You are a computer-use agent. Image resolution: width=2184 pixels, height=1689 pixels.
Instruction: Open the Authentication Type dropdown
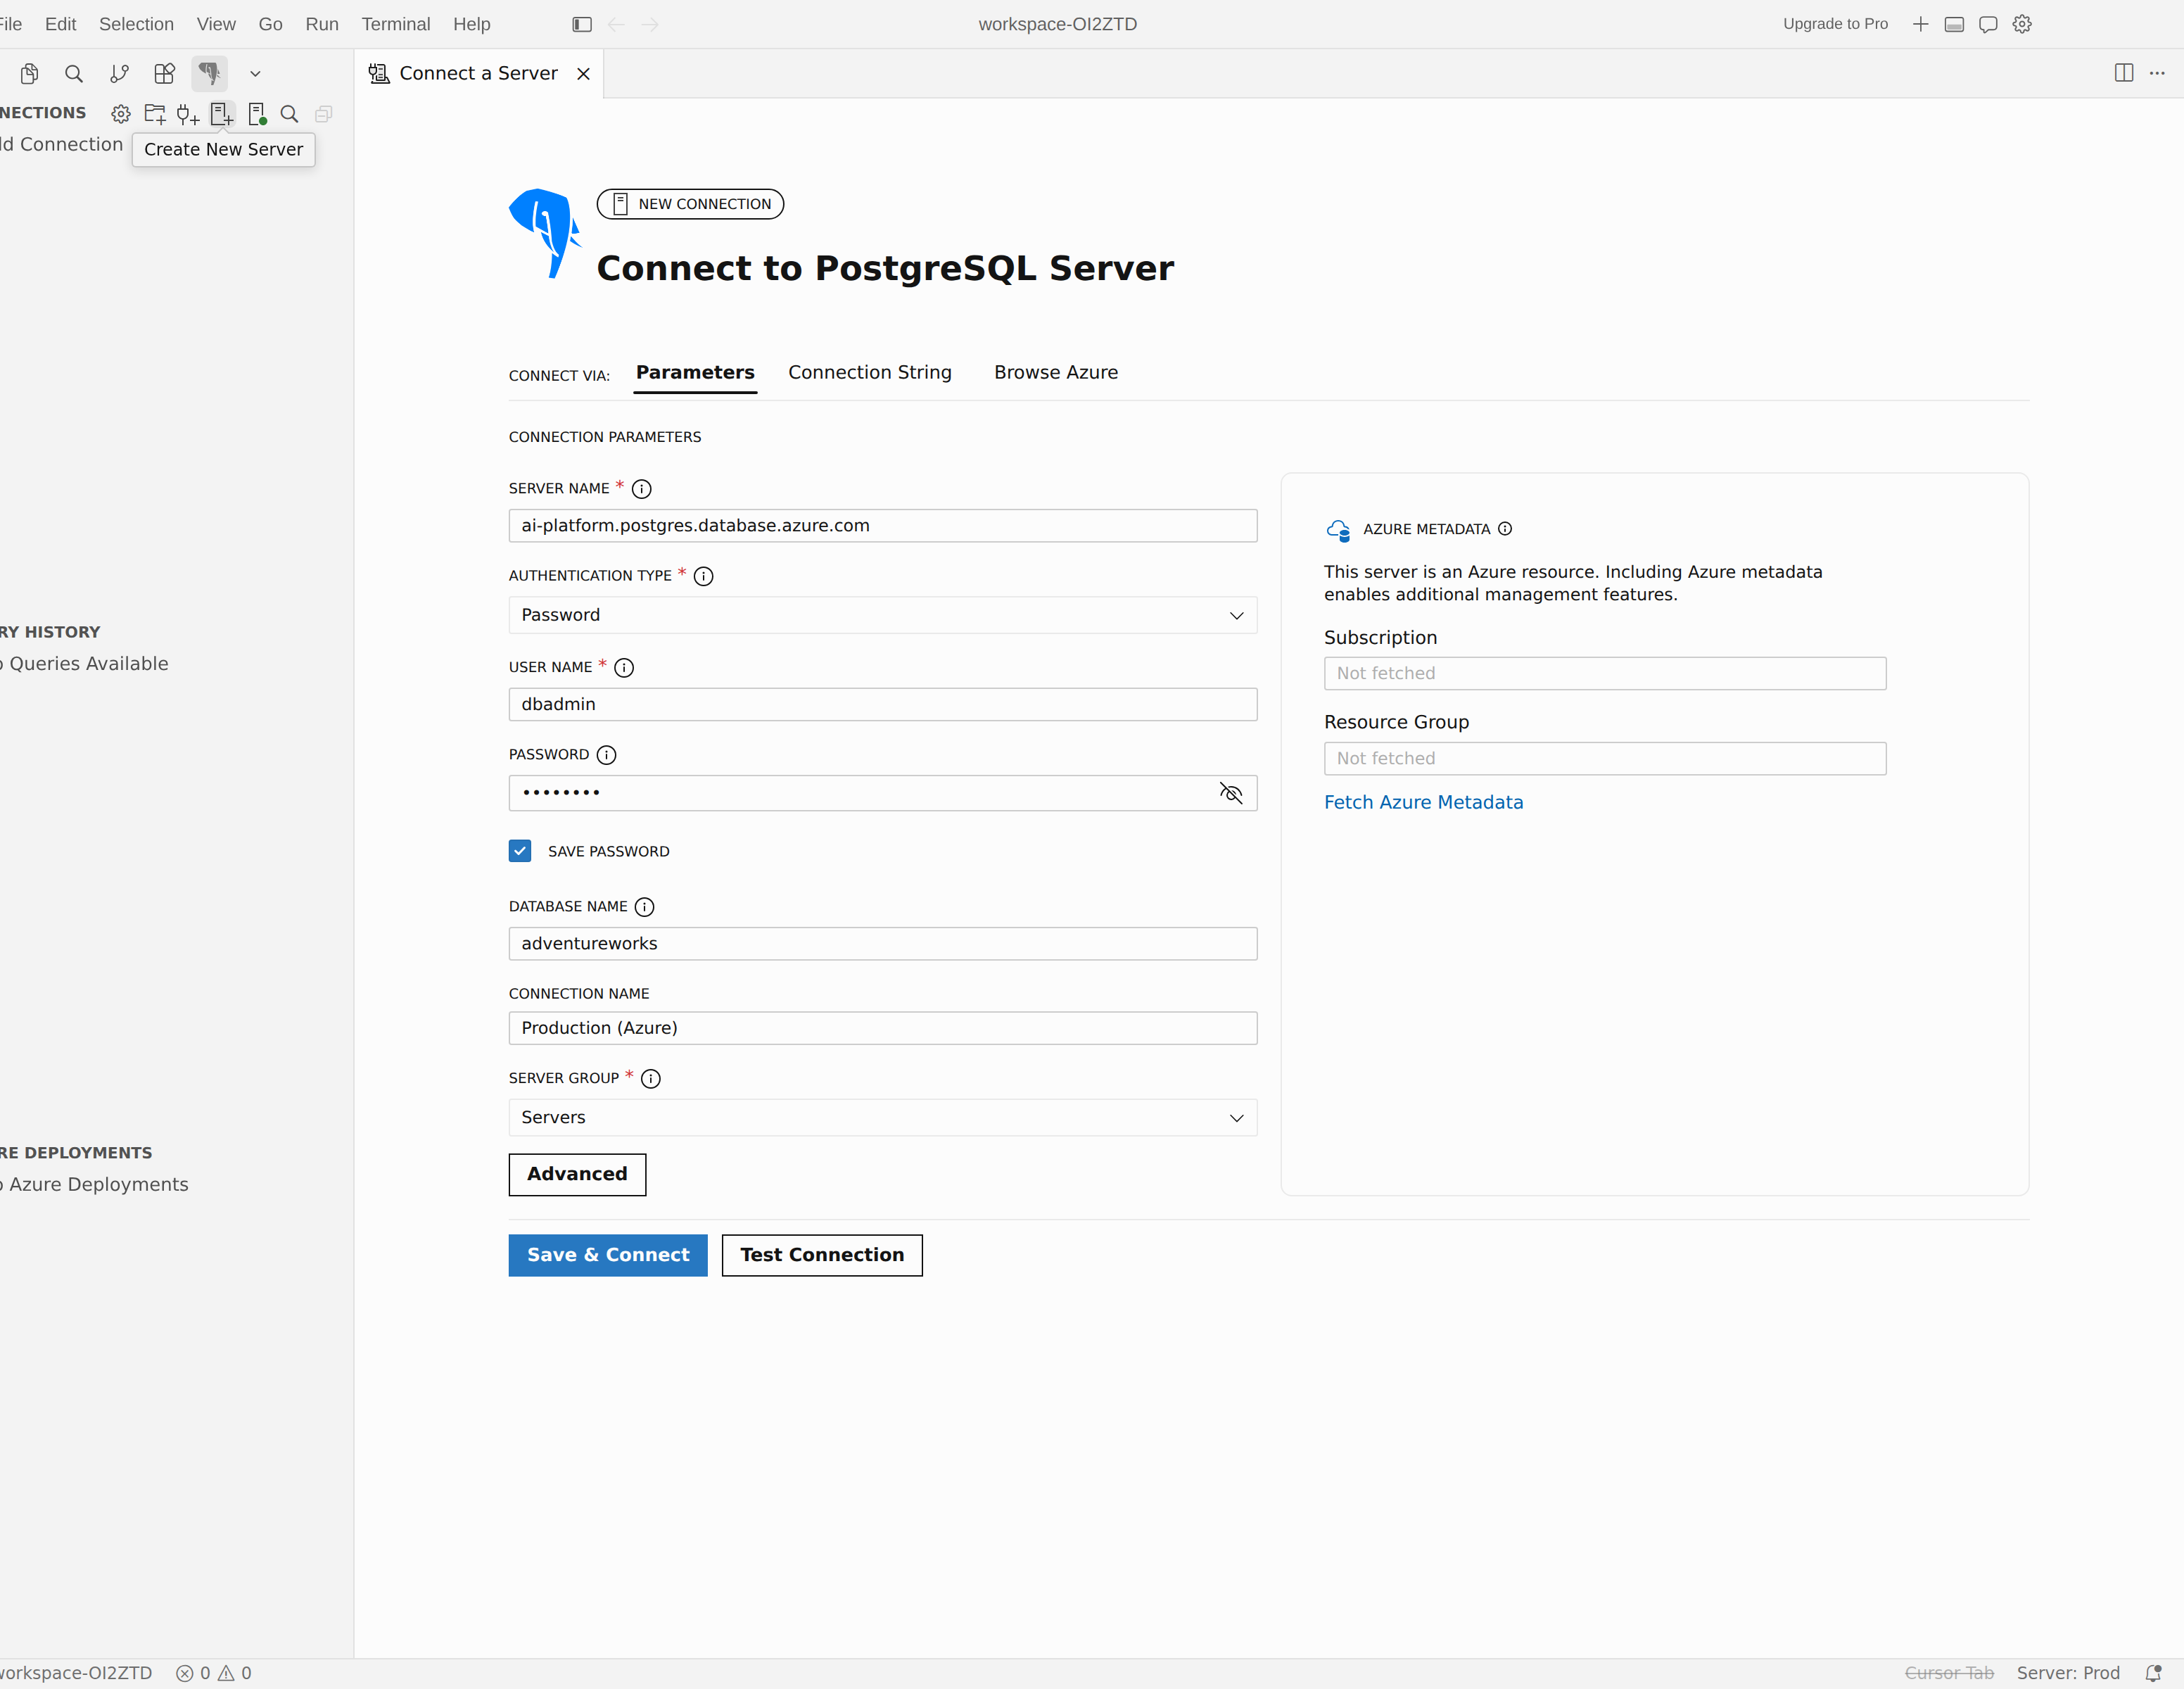click(x=883, y=615)
